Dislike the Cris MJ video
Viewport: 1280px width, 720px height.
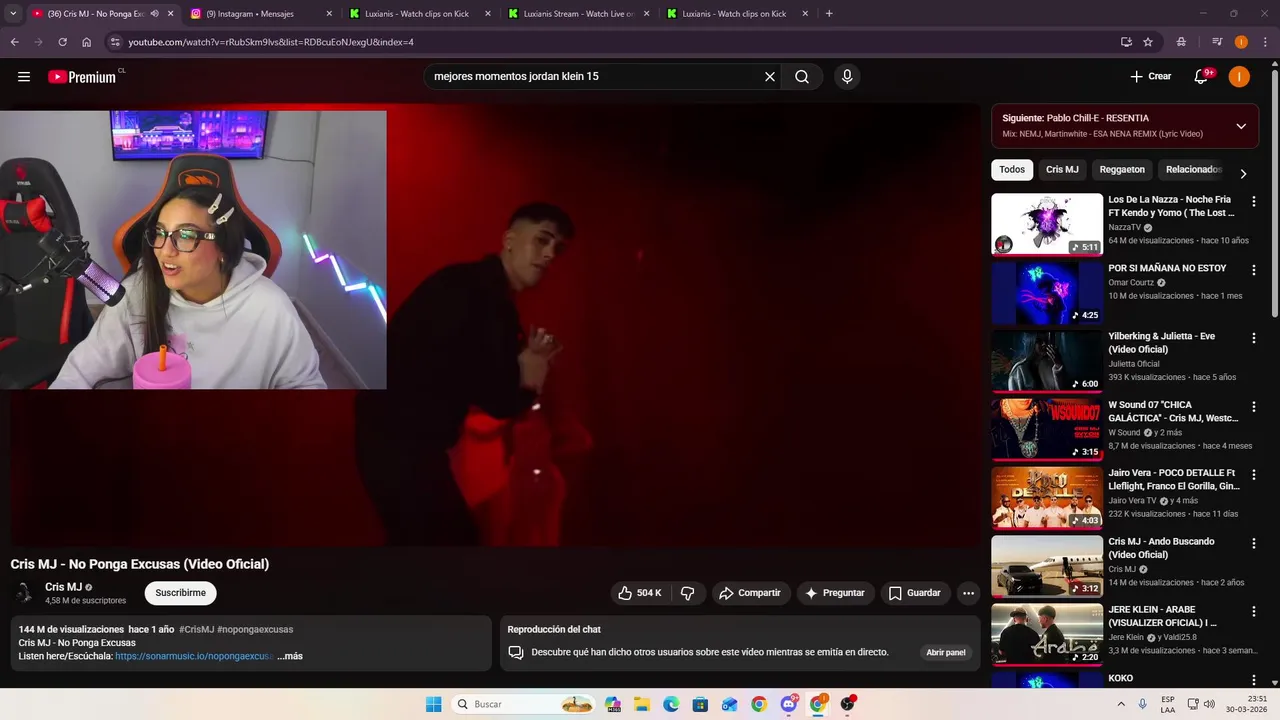[x=688, y=593]
